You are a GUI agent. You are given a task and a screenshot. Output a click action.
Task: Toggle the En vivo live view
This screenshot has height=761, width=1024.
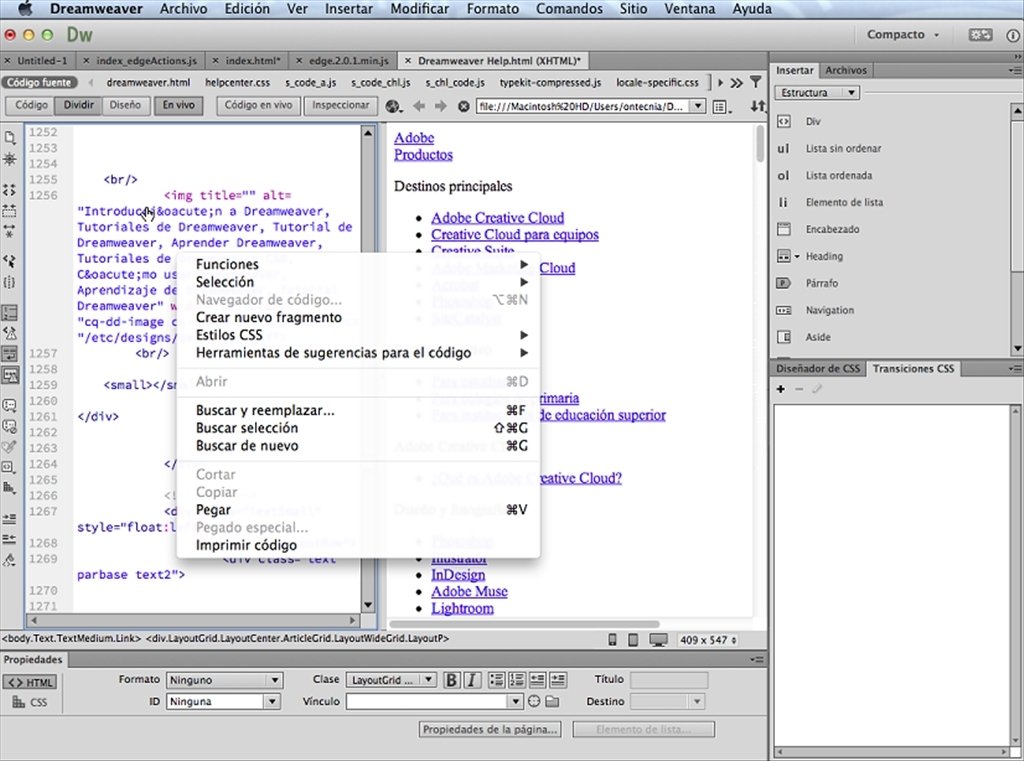(x=178, y=105)
